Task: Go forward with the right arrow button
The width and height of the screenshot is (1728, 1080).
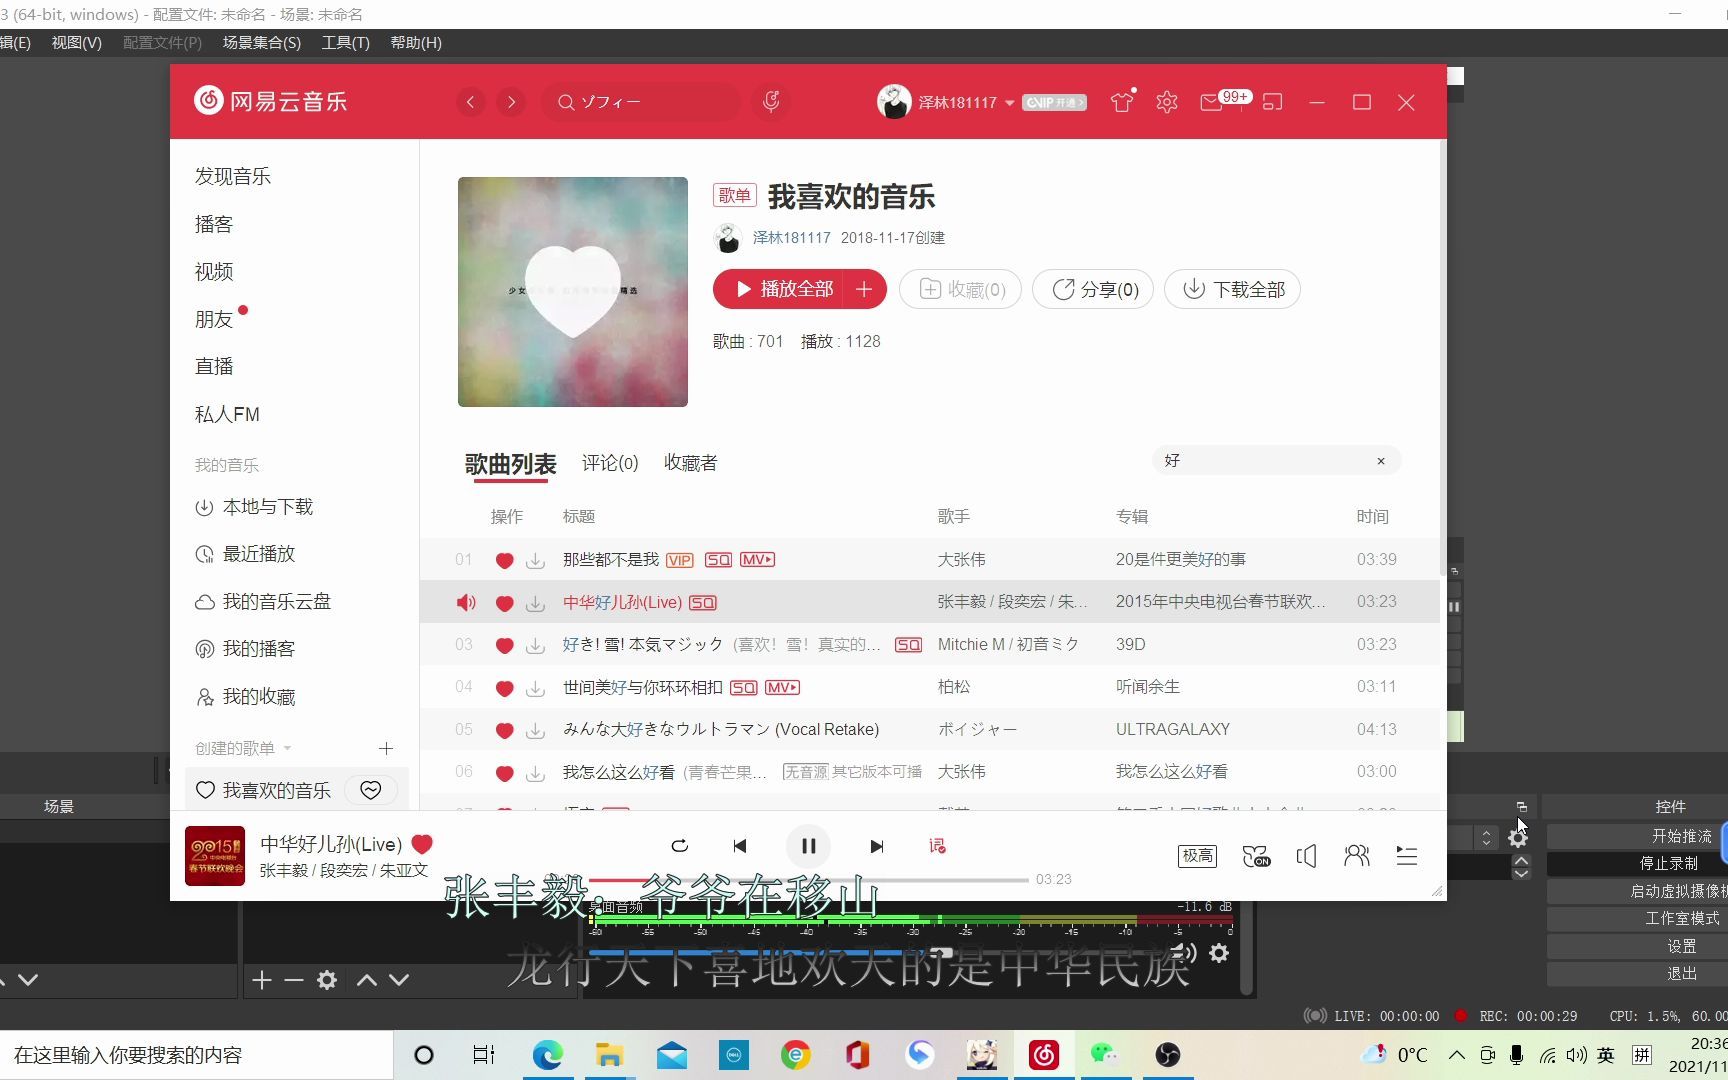Action: coord(511,102)
